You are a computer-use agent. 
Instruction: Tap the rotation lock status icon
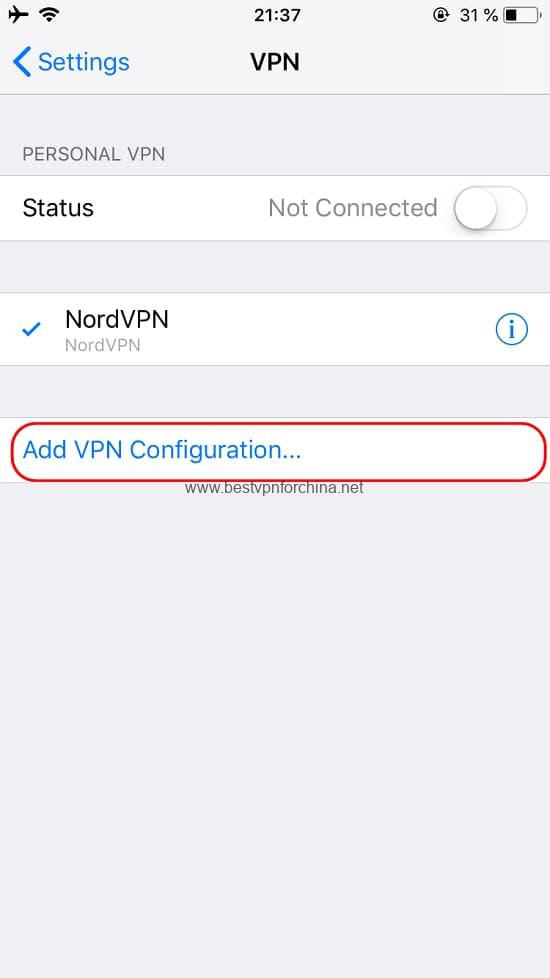[441, 15]
